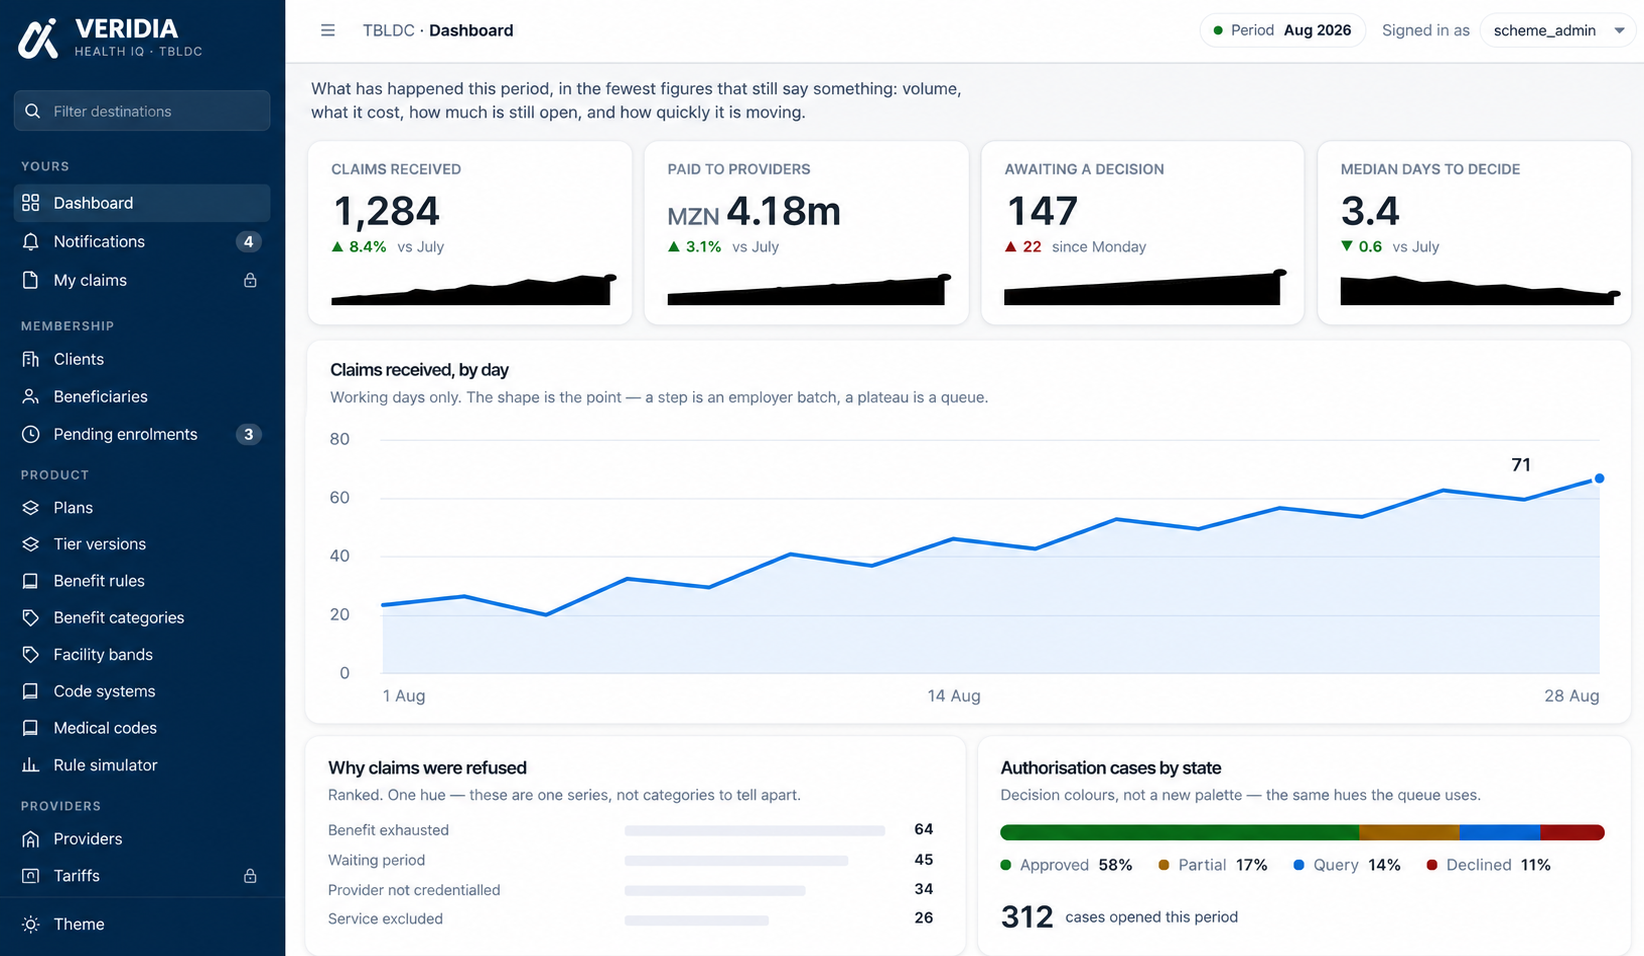Screen dimensions: 1644x956
Task: Click the Beneficiaries person icon
Action: [31, 397]
